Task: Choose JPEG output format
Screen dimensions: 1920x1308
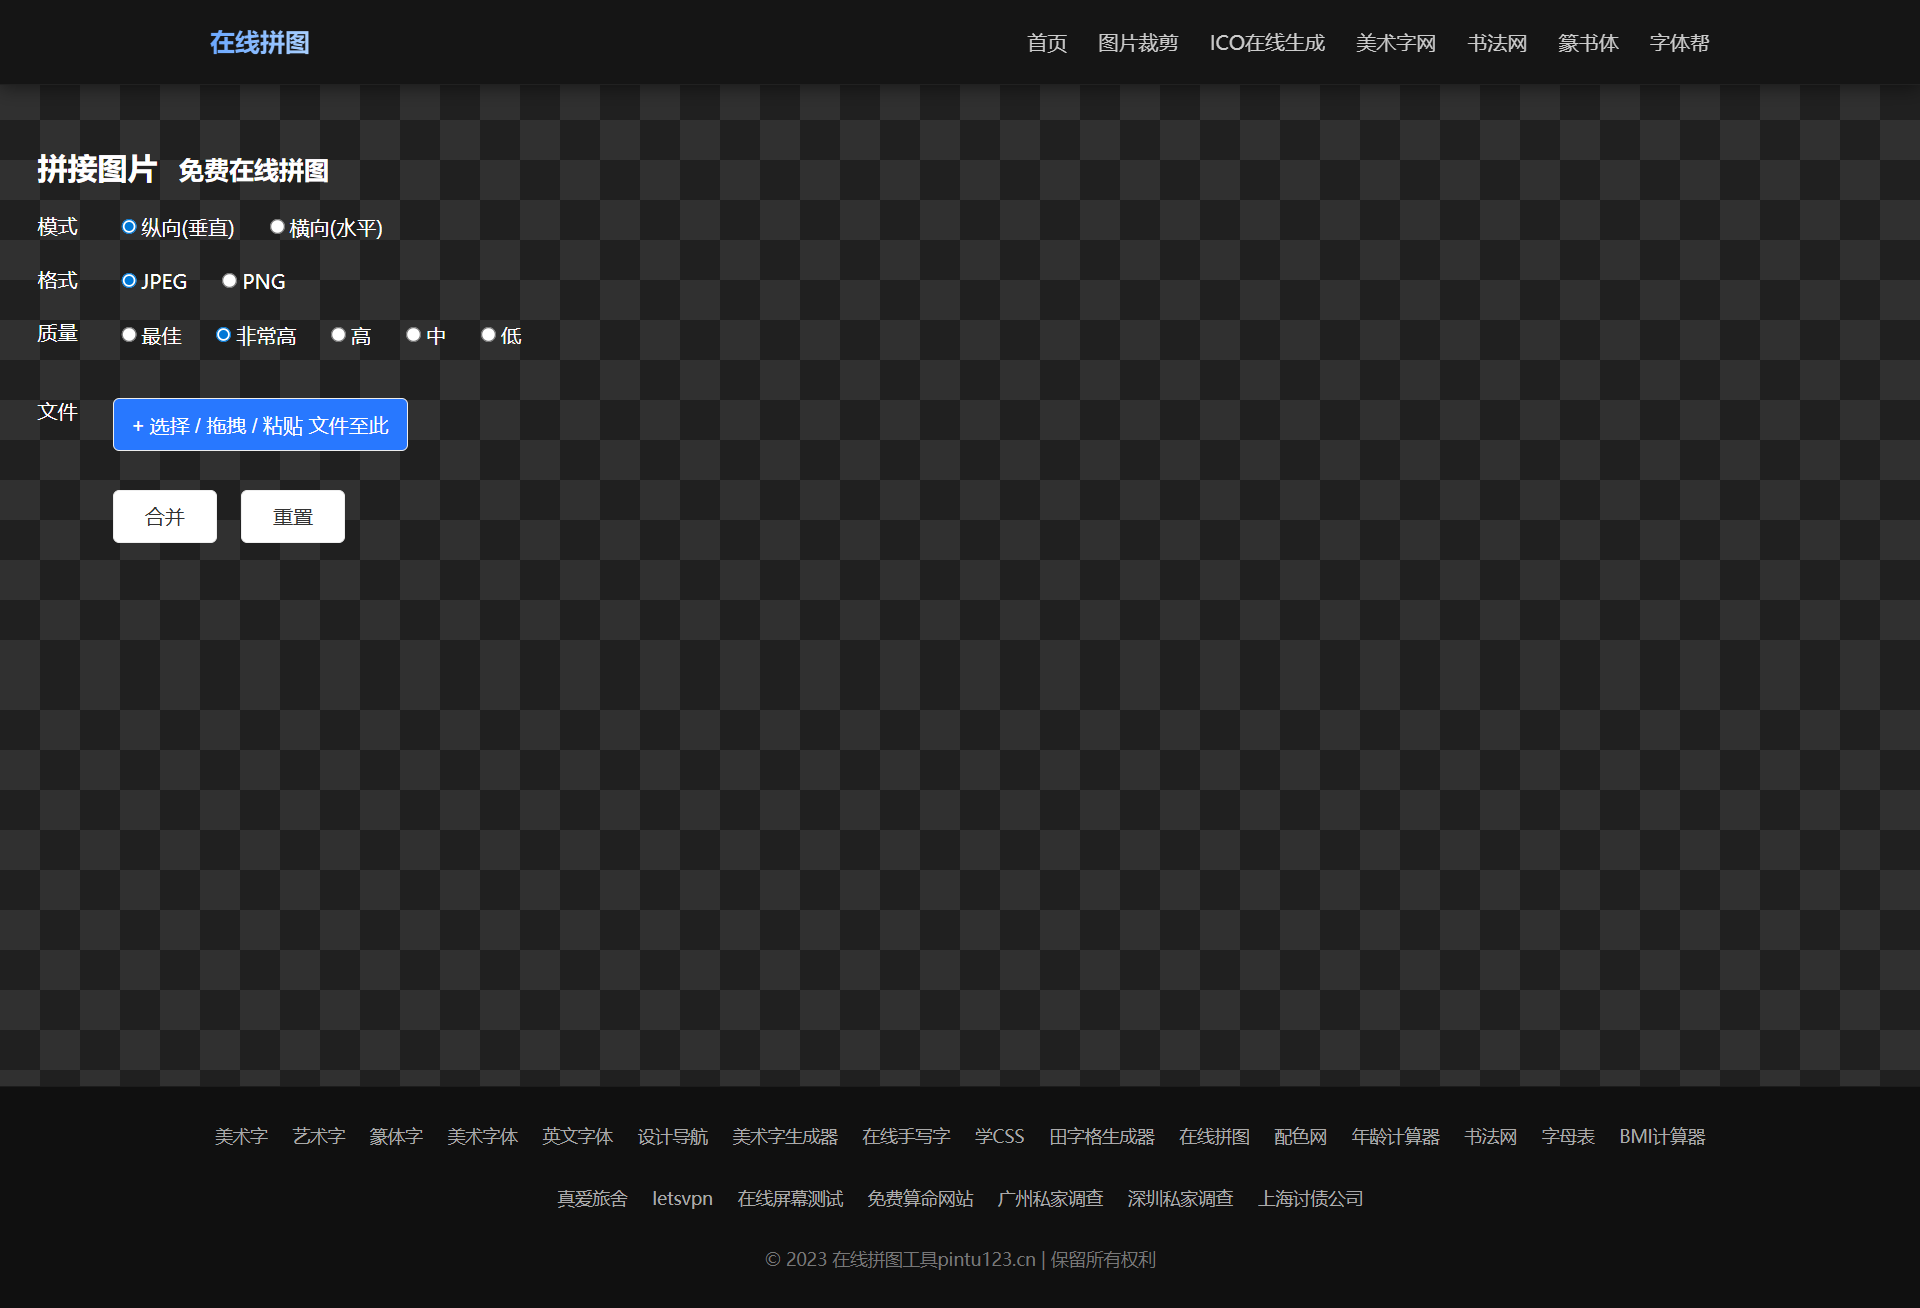Action: click(x=129, y=281)
